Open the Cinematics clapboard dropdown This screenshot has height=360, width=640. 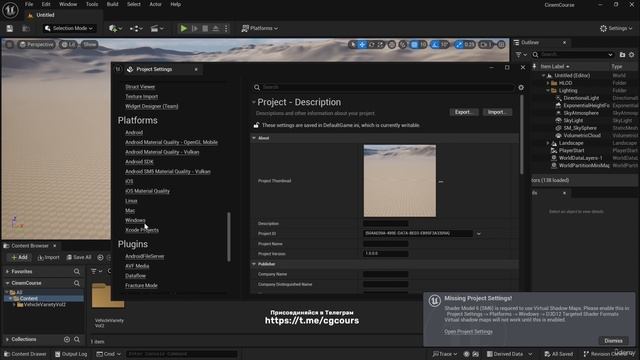[157, 28]
